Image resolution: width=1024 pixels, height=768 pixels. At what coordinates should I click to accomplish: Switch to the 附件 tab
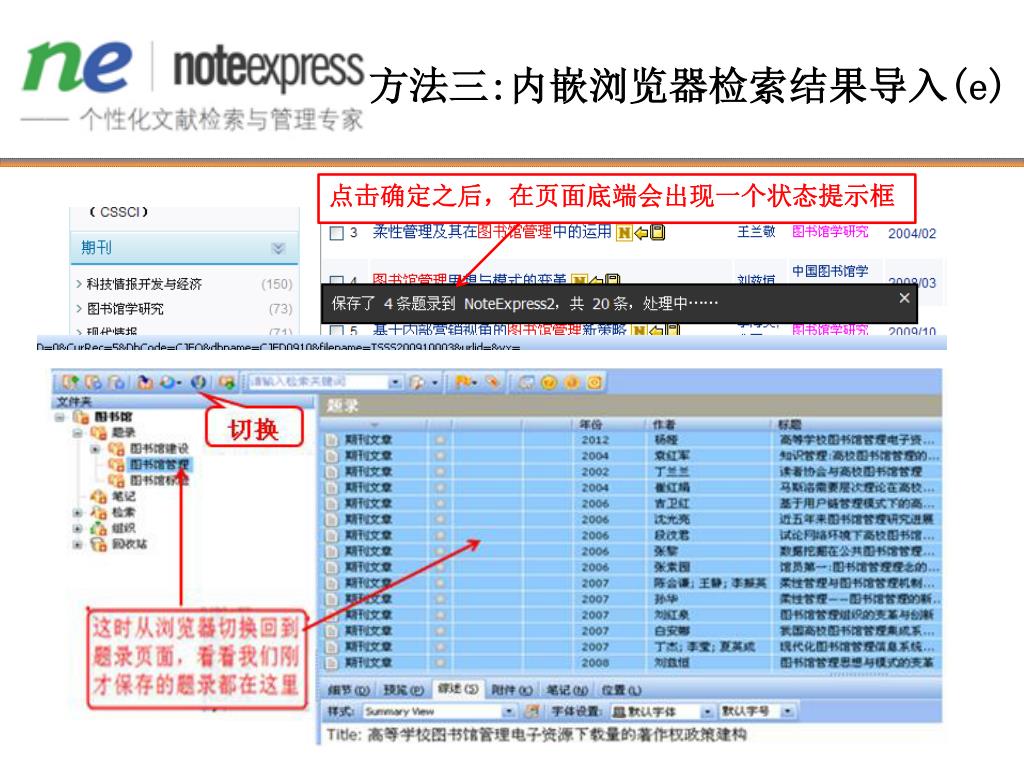(x=512, y=690)
